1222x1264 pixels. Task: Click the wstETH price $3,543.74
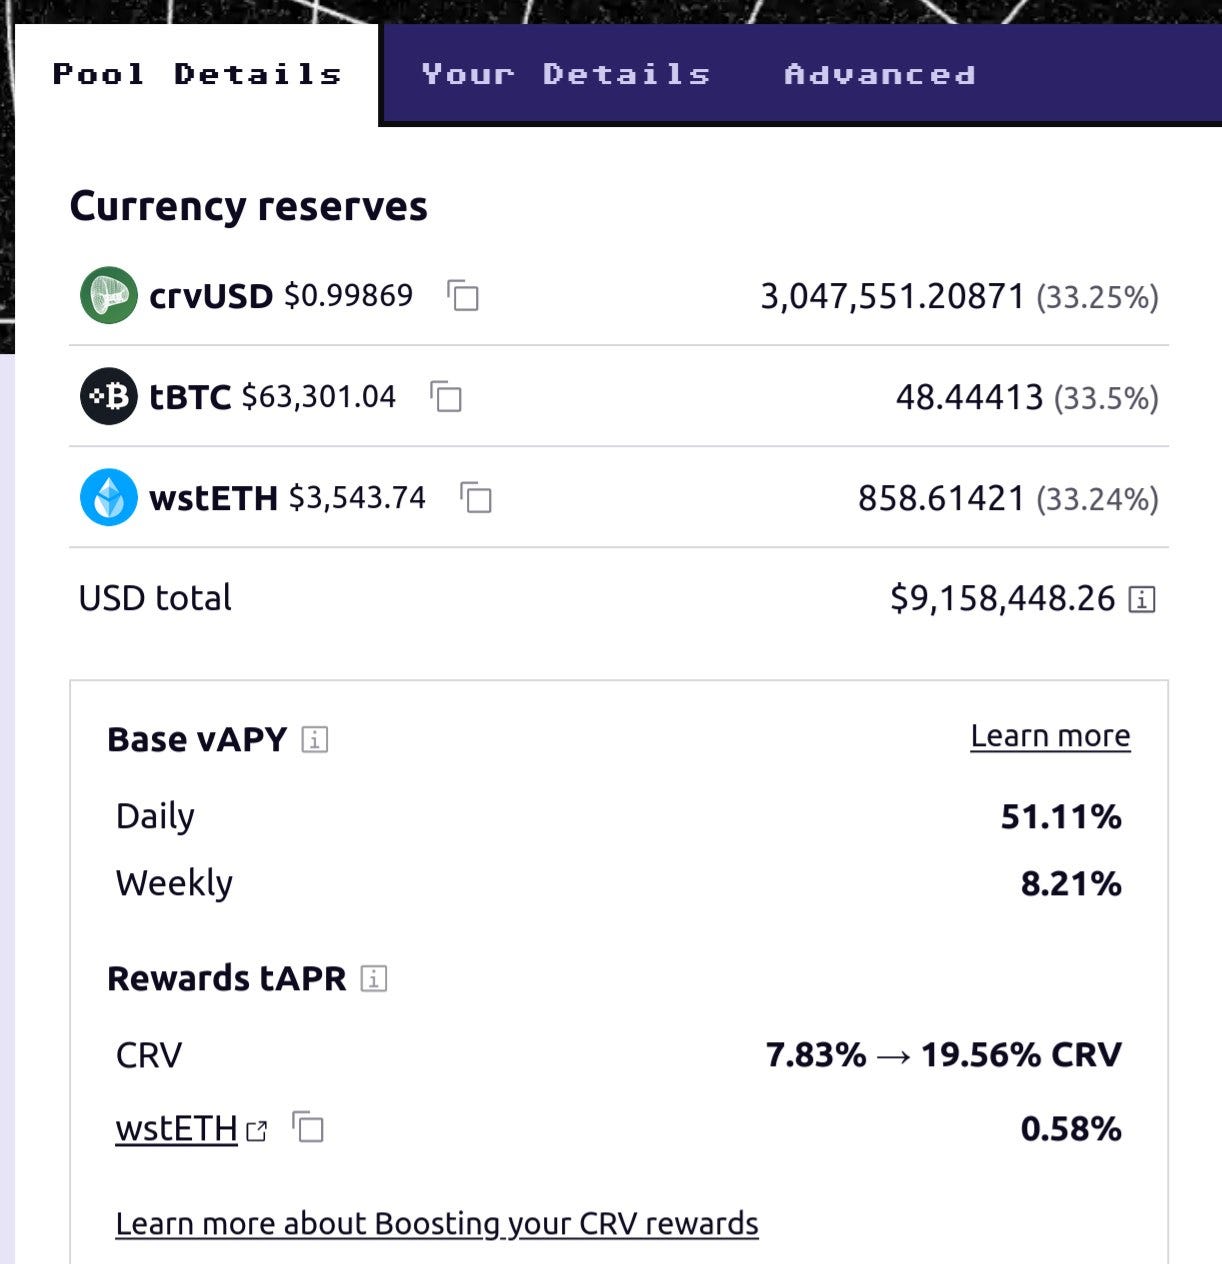click(357, 497)
